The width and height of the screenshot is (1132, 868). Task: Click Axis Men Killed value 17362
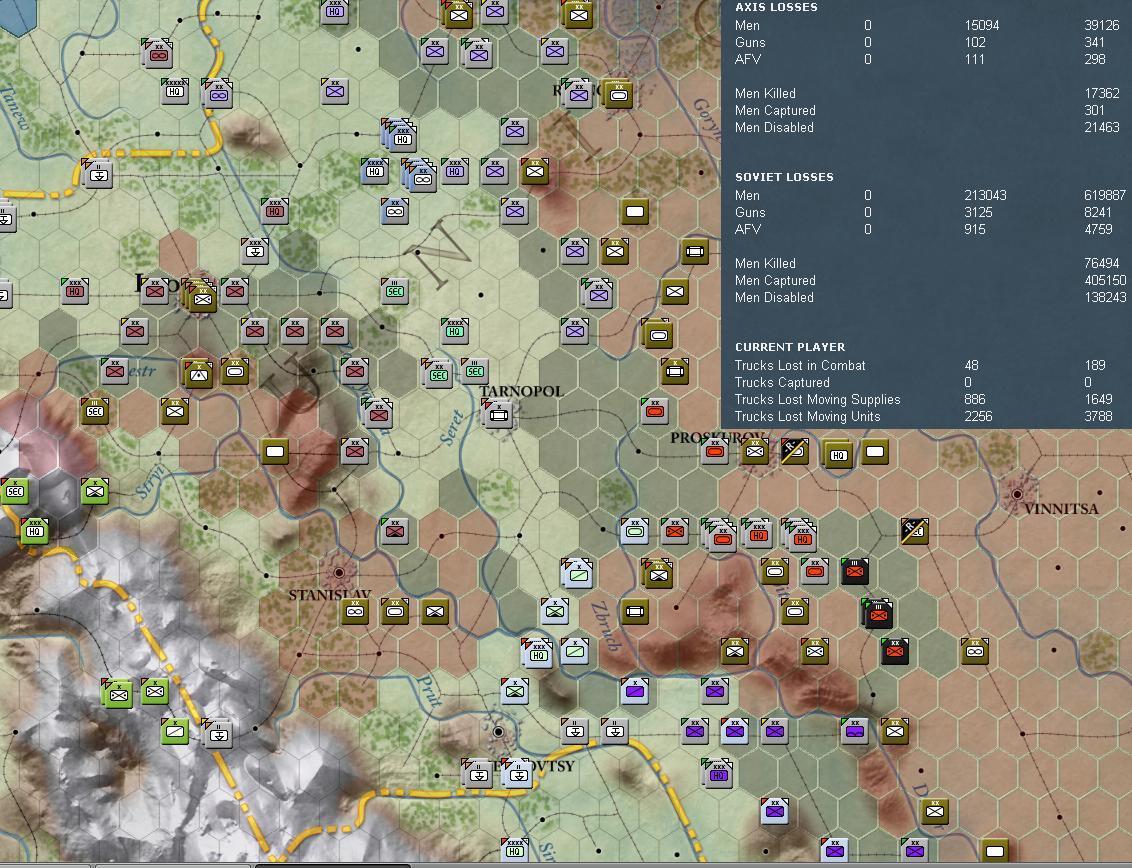[1102, 93]
